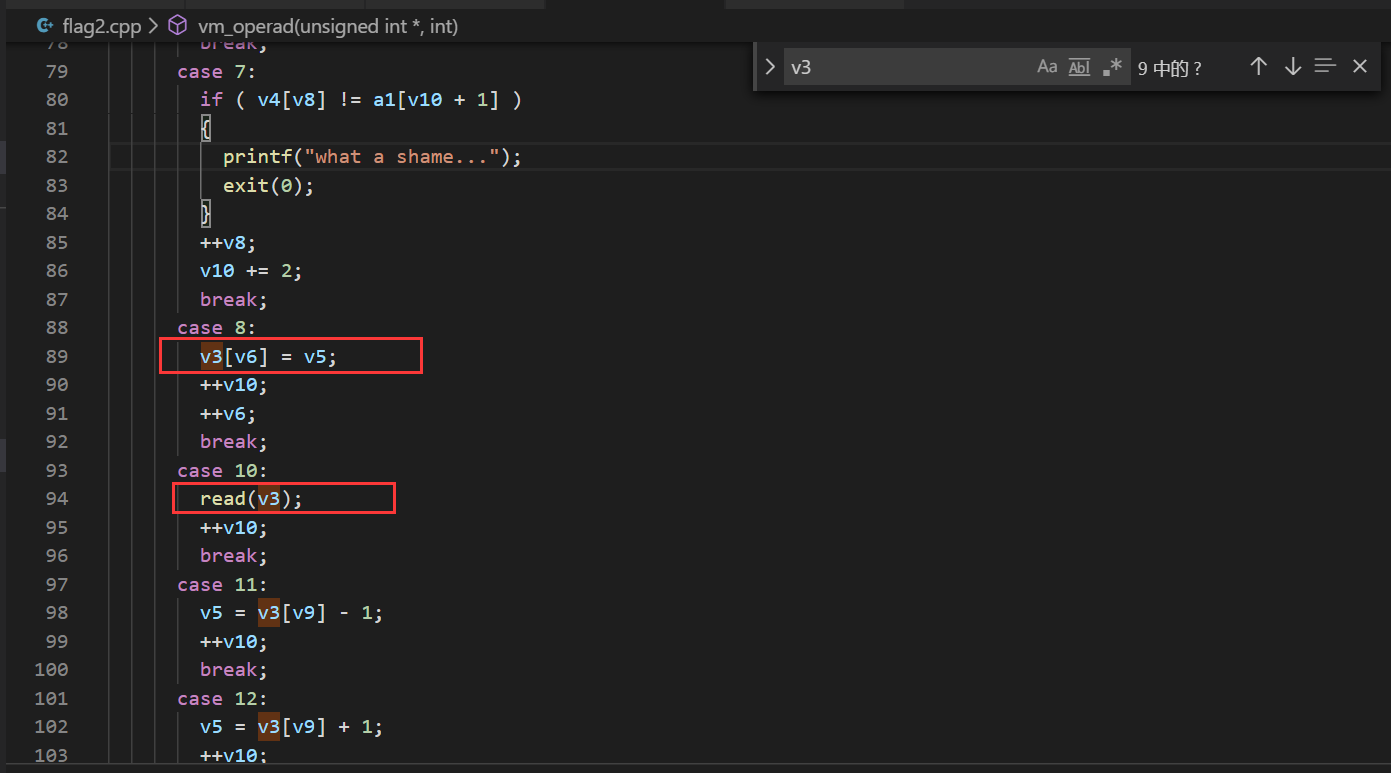Toggle Match Whole Word option
Screen dimensions: 1391x773
tap(1080, 67)
